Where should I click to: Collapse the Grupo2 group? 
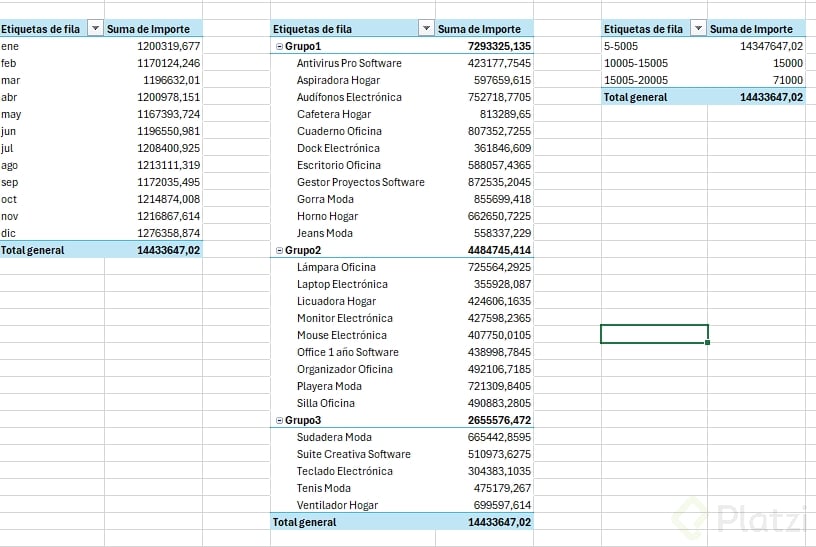(x=279, y=250)
